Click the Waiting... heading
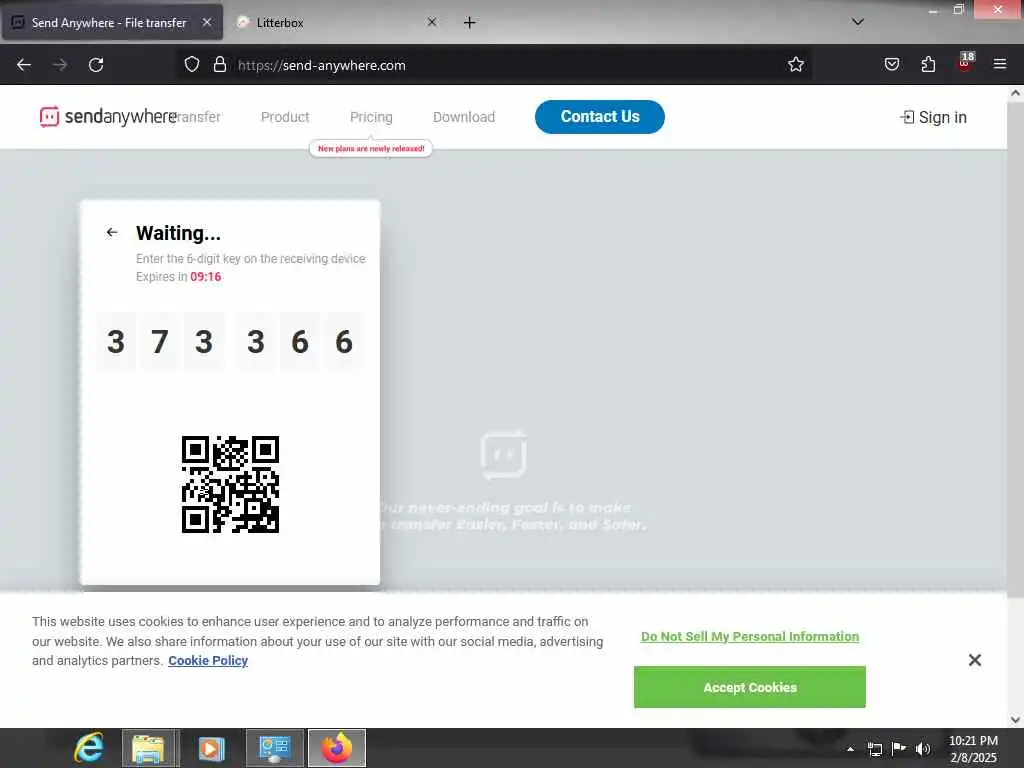Viewport: 1024px width, 768px height. (x=178, y=233)
